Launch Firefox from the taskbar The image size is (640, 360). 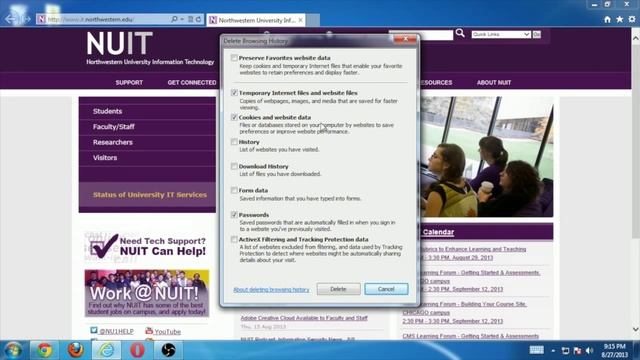[75, 350]
